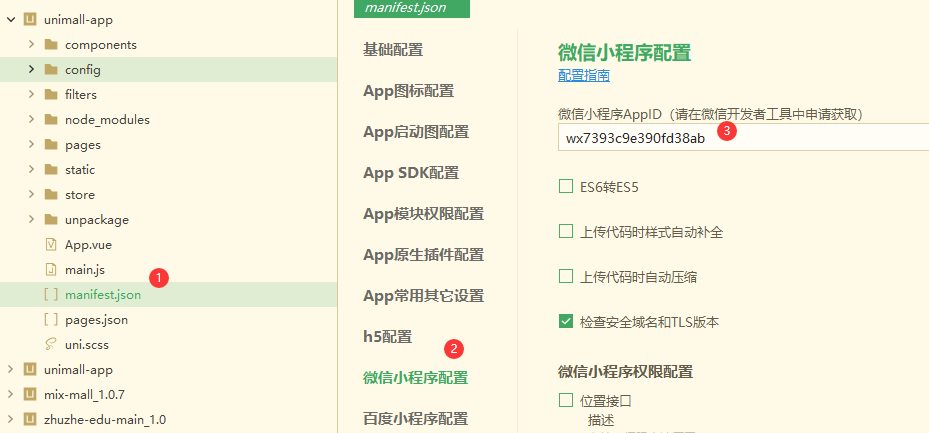
Task: Focus the 微信小程序AppID input field
Action: coord(743,138)
